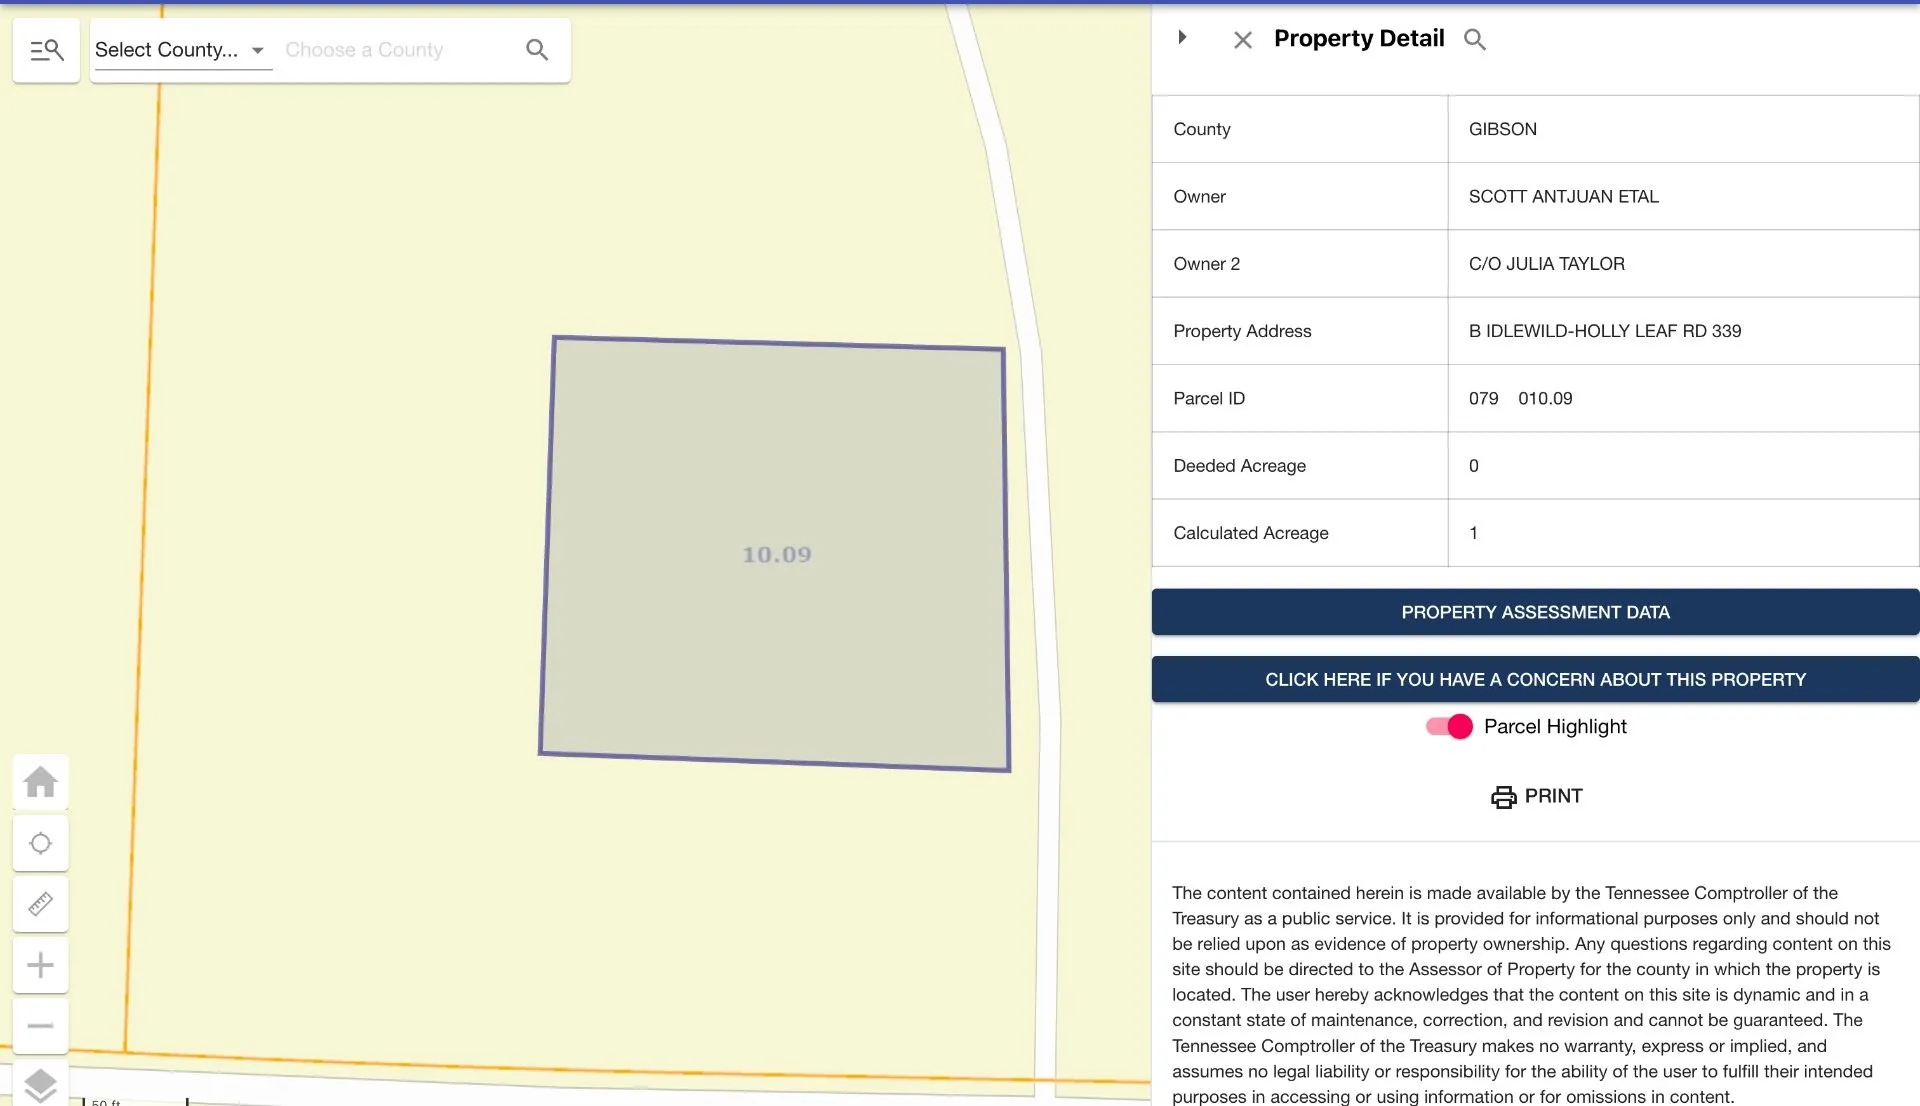Screen dimensions: 1920x1106
Task: Click the Owner name SCOTT ANTJUAN ETAL
Action: click(1563, 197)
